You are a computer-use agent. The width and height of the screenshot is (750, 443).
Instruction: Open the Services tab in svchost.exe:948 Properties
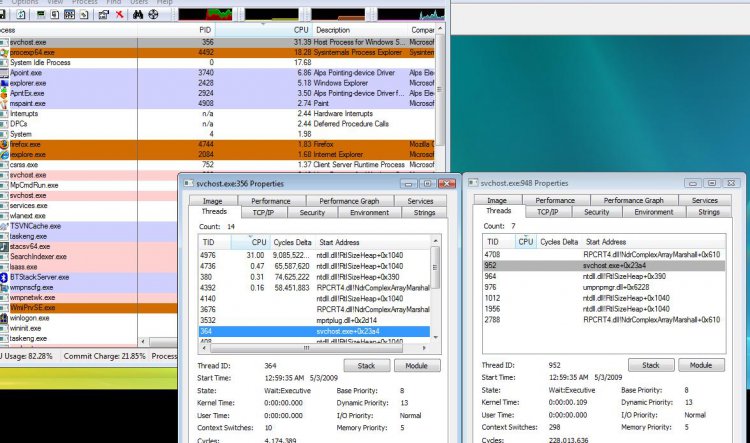(x=705, y=200)
